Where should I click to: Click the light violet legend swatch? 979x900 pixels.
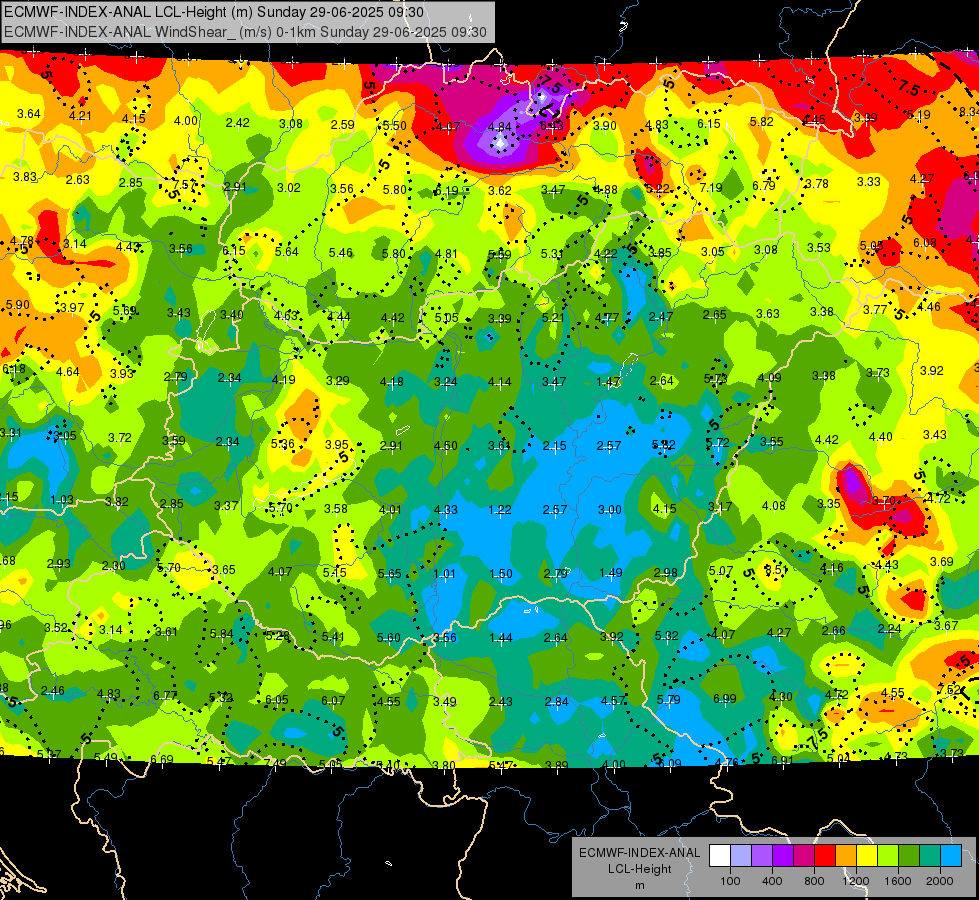tap(762, 856)
